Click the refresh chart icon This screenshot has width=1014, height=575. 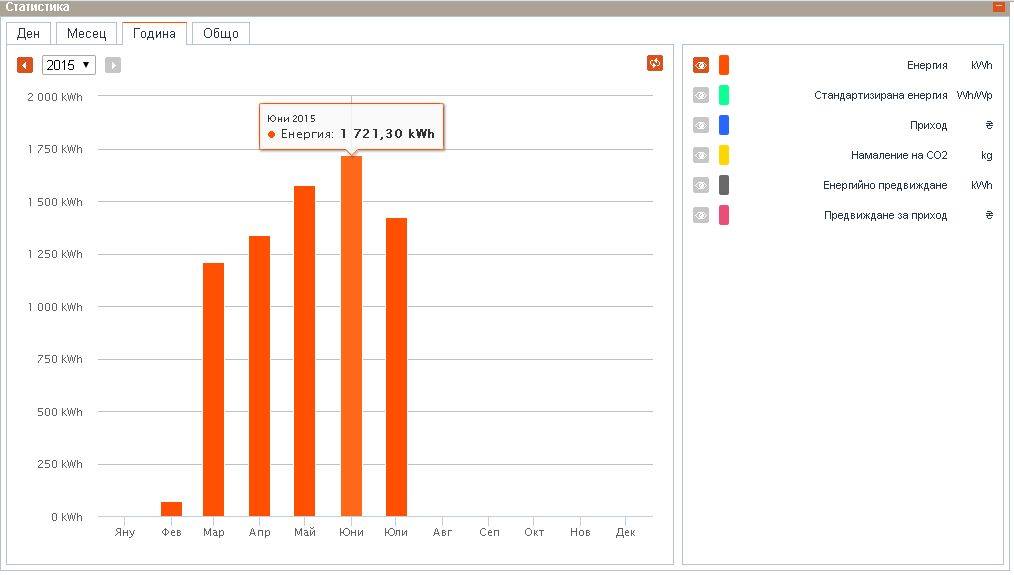(x=655, y=63)
